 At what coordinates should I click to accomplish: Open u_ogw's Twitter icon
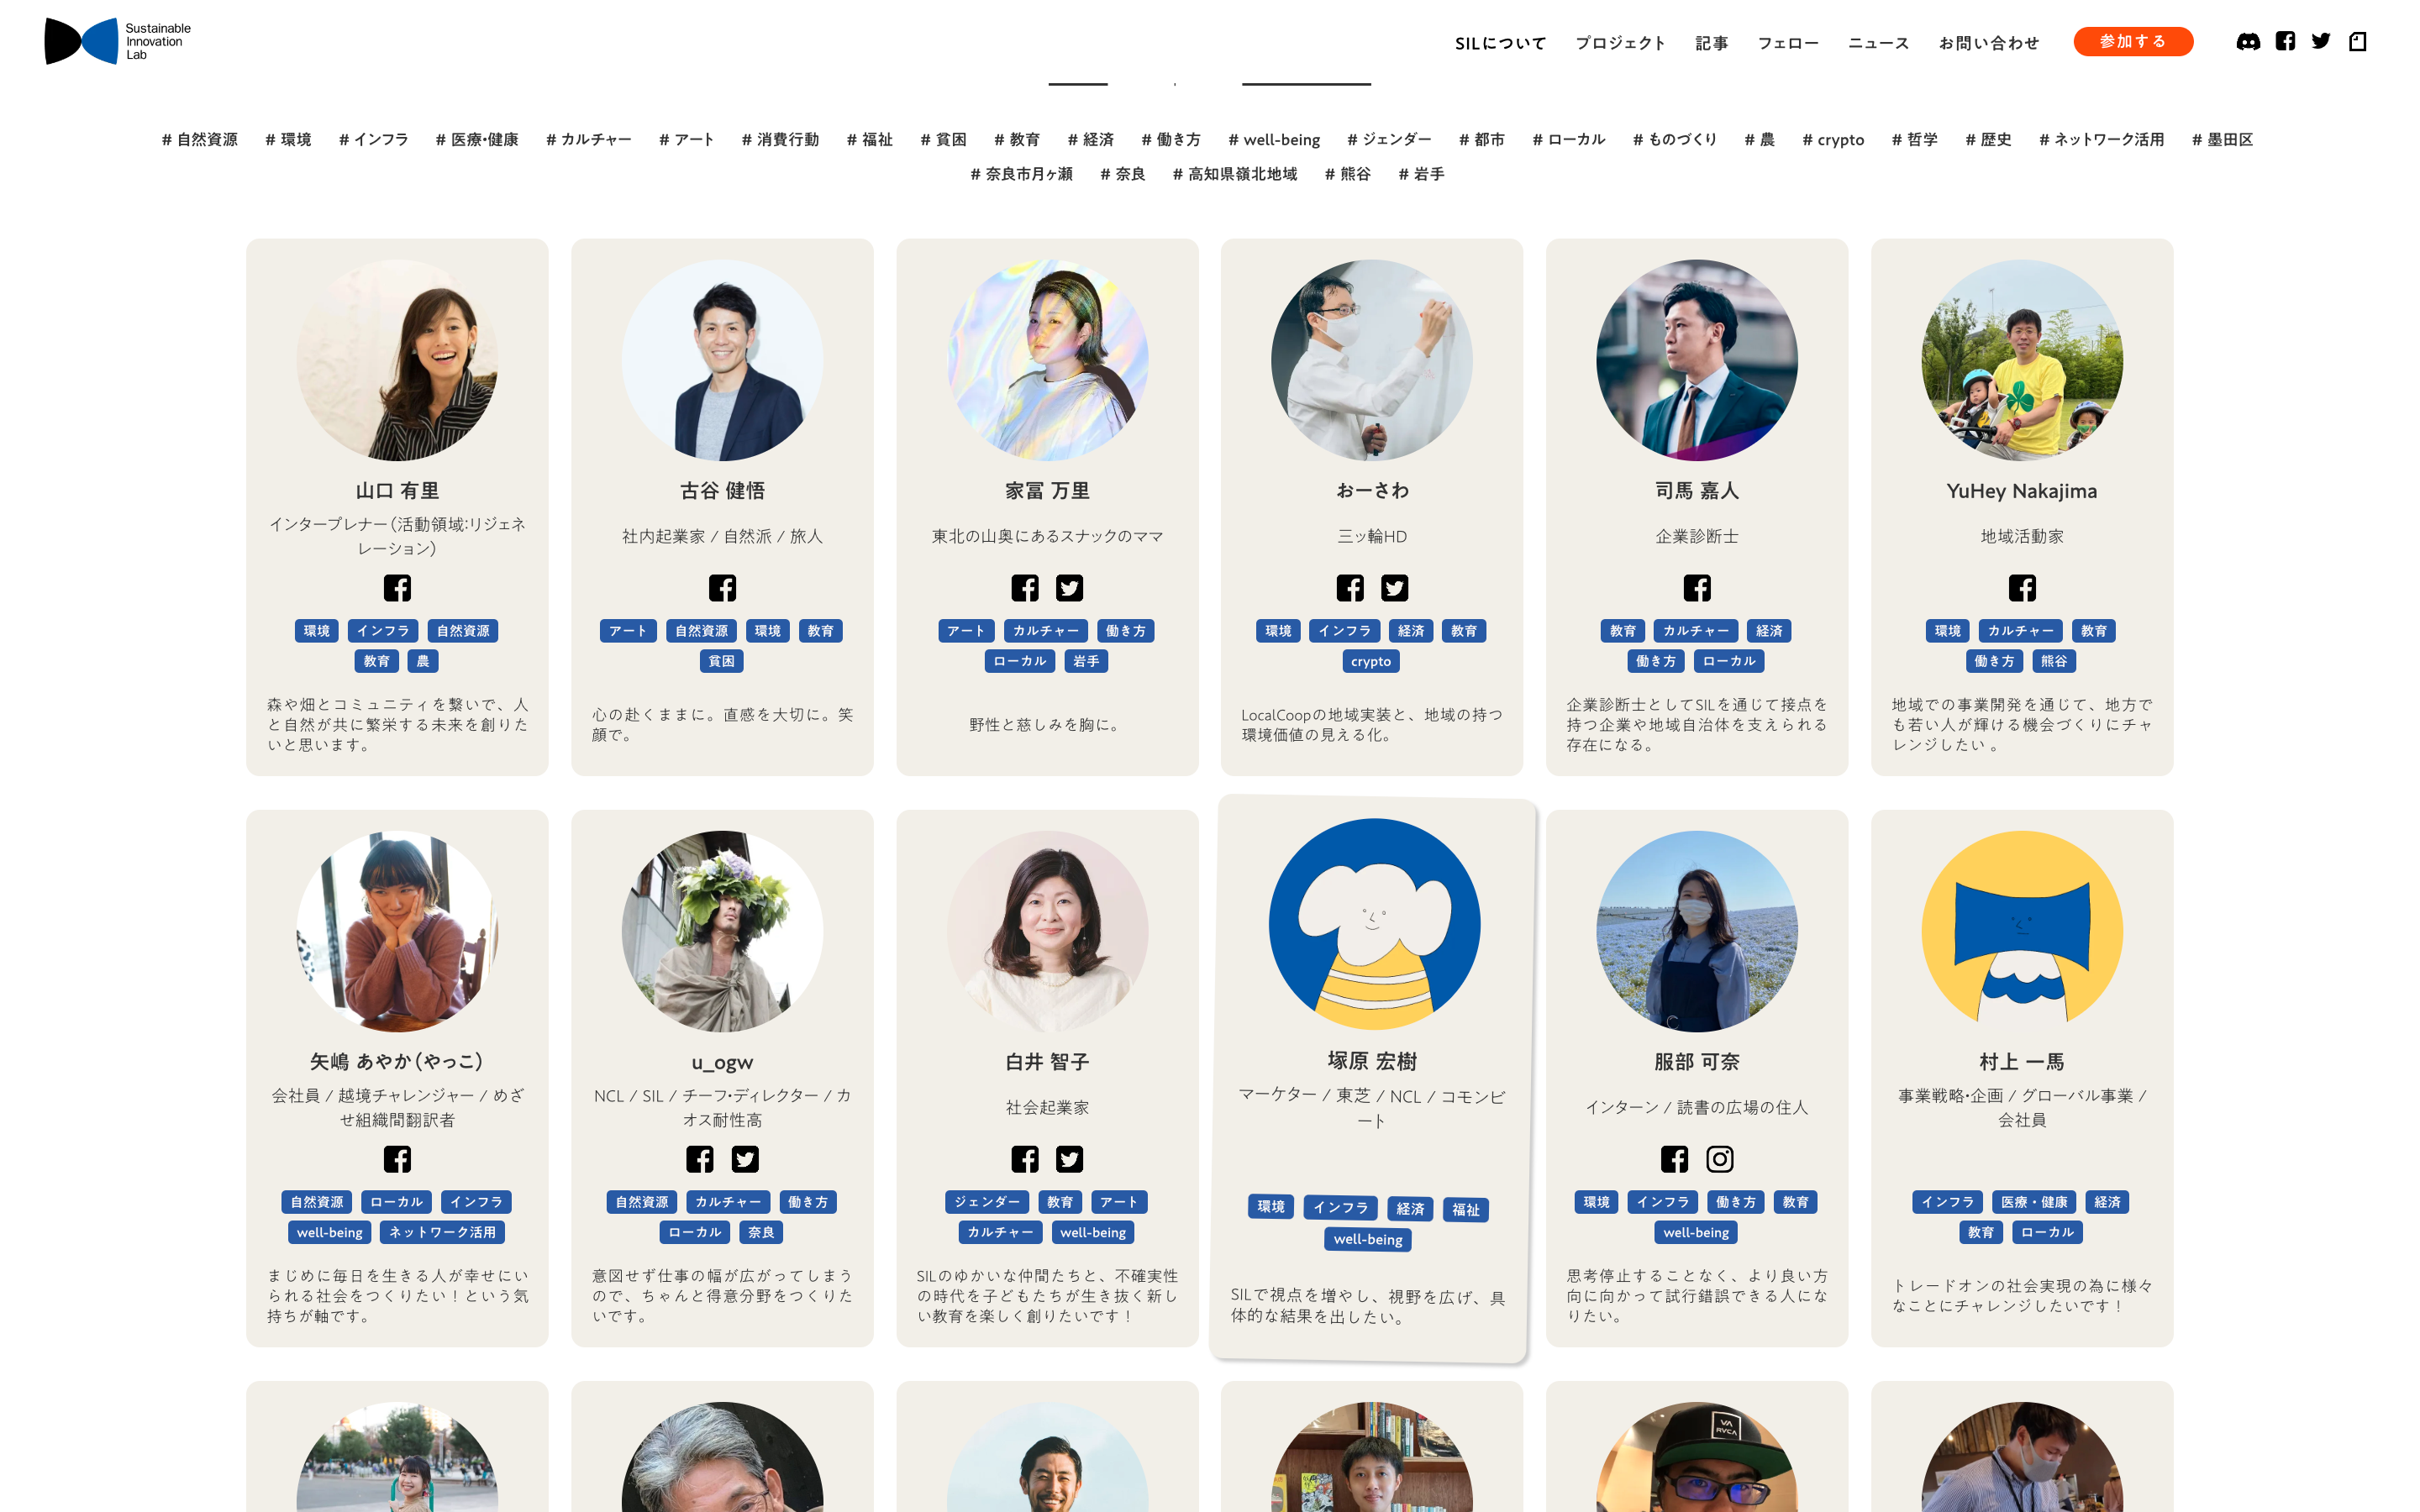[x=745, y=1159]
